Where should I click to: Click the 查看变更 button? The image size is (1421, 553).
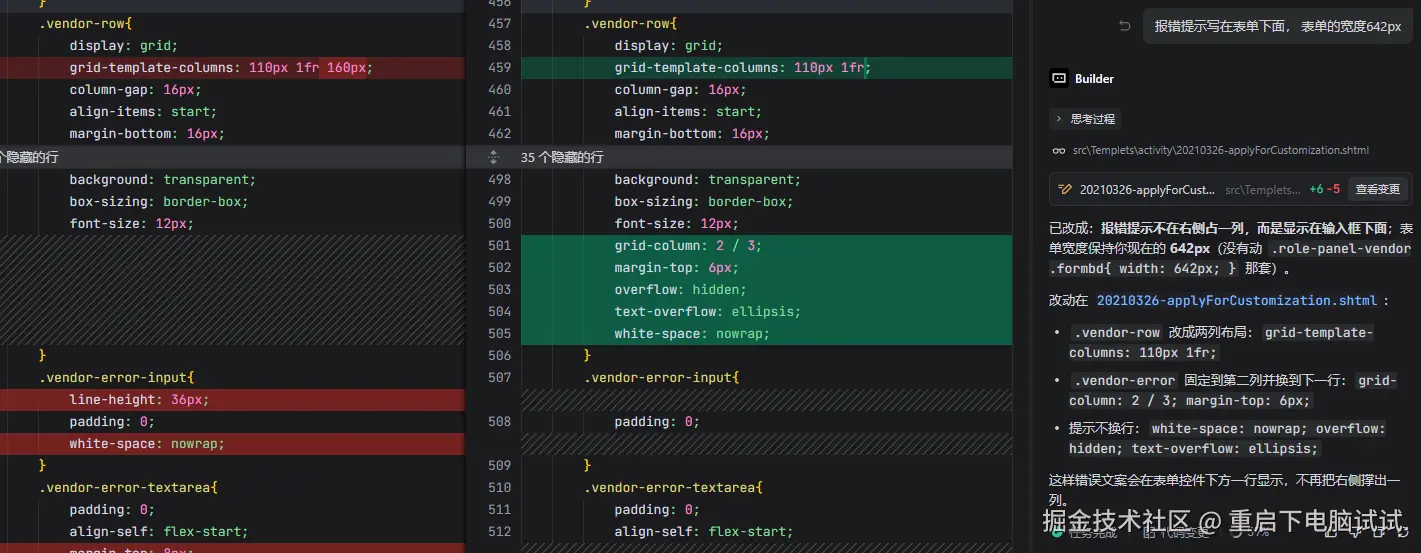tap(1377, 189)
